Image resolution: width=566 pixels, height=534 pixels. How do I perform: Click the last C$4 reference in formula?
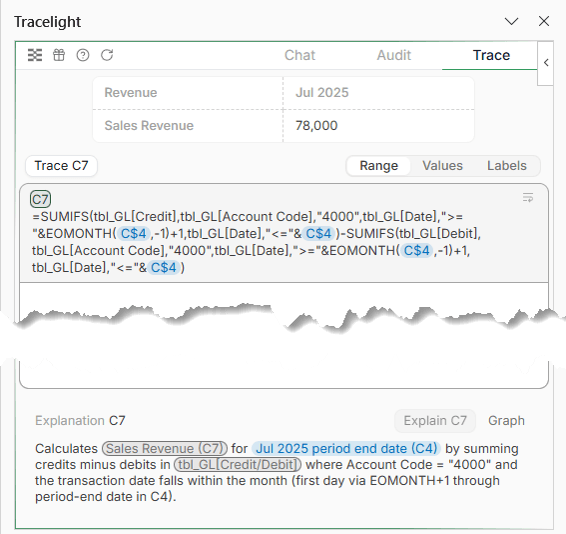[x=164, y=268]
